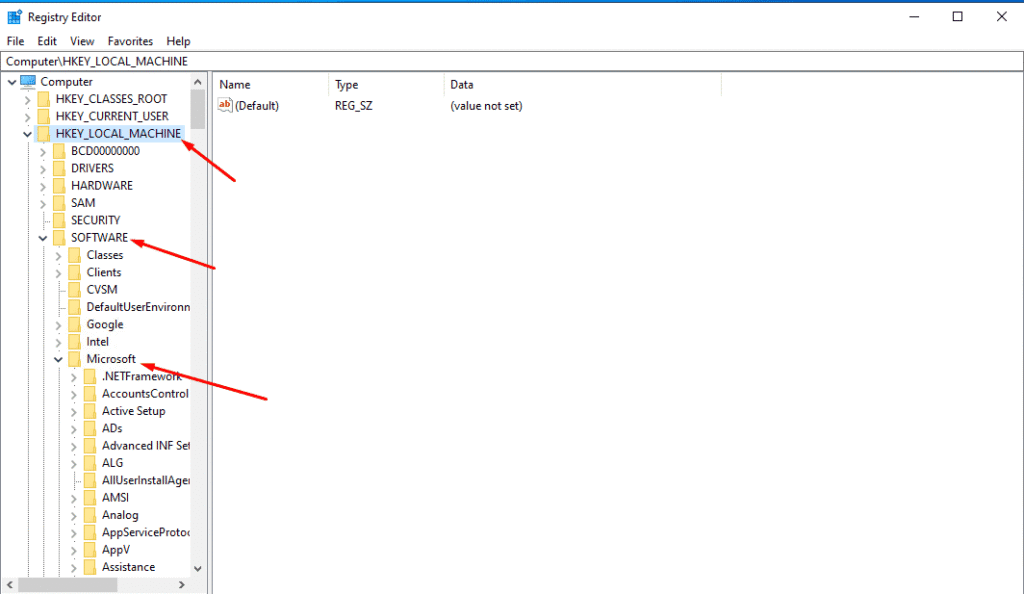Click the Intel folder icon
Image resolution: width=1024 pixels, height=594 pixels.
pyautogui.click(x=75, y=341)
